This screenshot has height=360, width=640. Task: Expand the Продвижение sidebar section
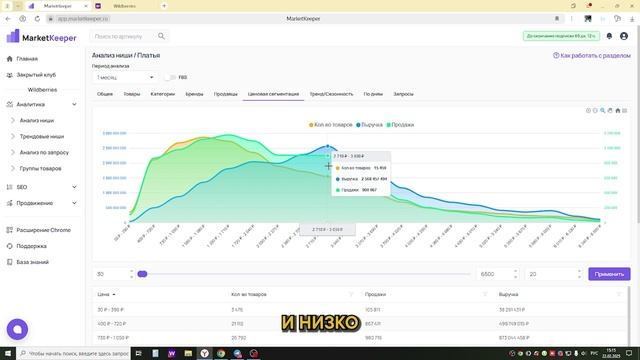point(74,203)
